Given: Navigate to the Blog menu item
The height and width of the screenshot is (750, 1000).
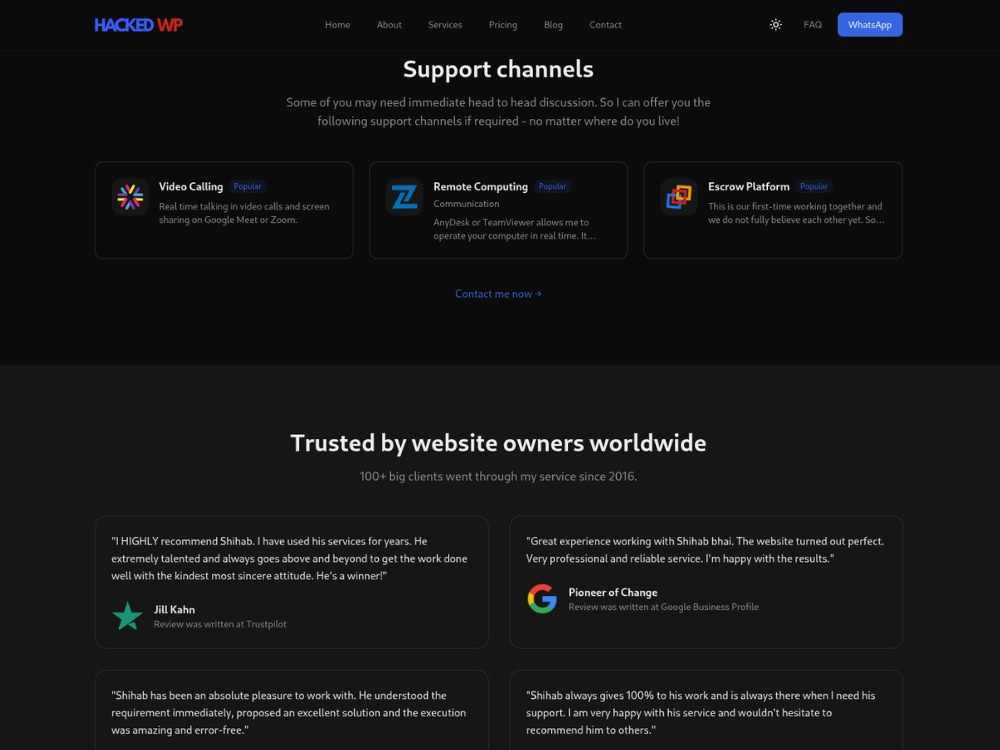Looking at the screenshot, I should pyautogui.click(x=553, y=25).
